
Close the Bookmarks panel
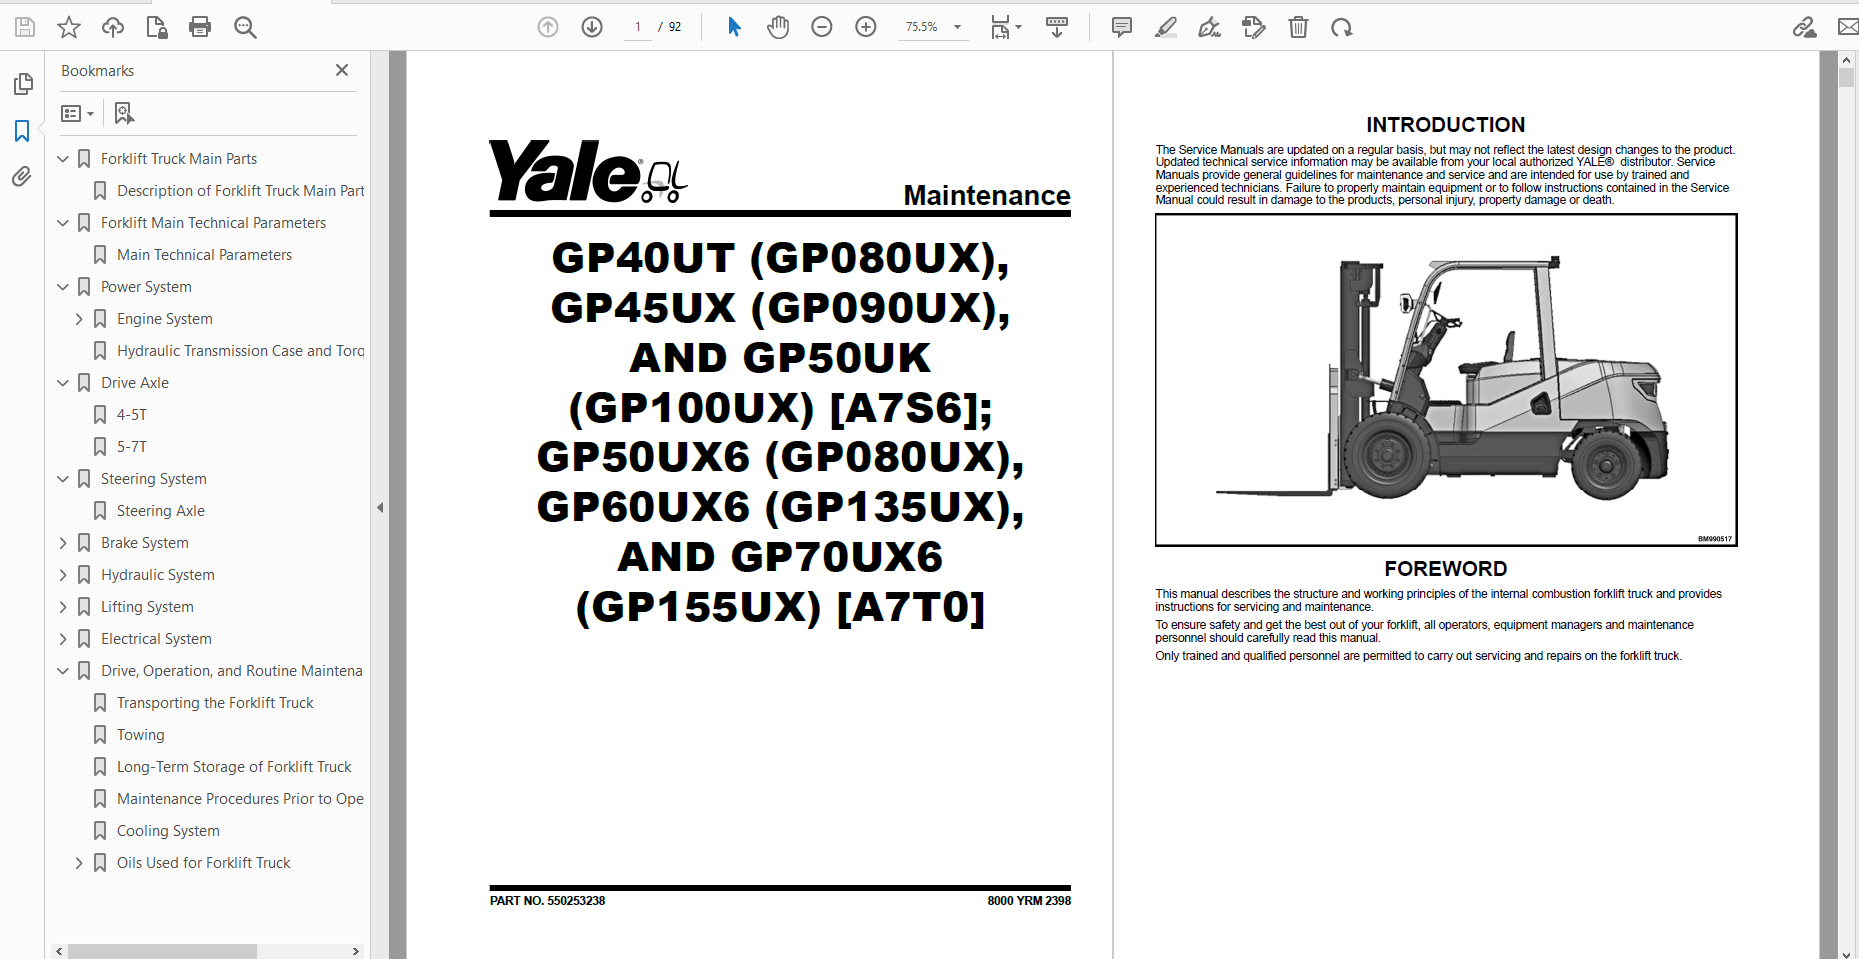pyautogui.click(x=342, y=70)
